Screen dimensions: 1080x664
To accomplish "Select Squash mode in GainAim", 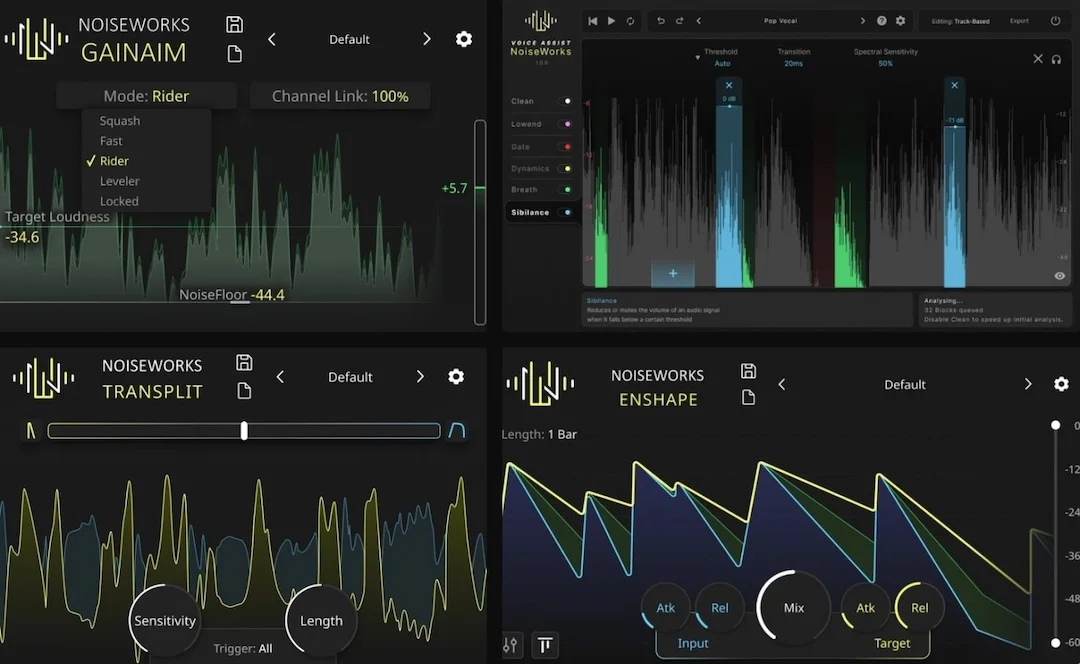I will pyautogui.click(x=120, y=121).
